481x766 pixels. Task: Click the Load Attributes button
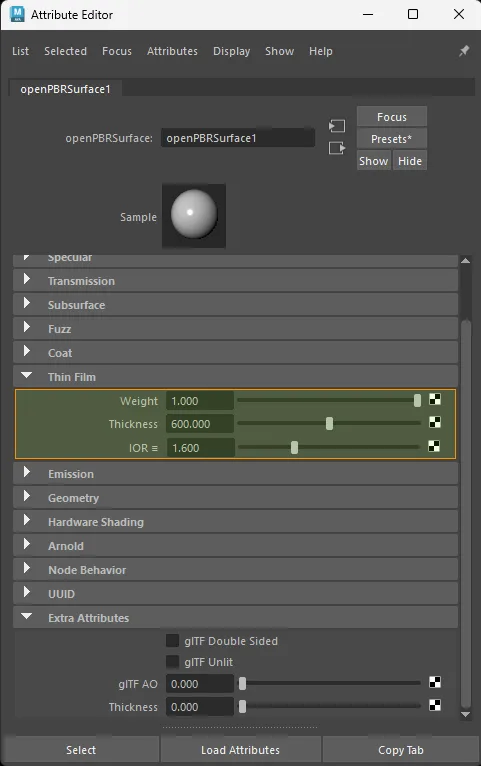[241, 750]
